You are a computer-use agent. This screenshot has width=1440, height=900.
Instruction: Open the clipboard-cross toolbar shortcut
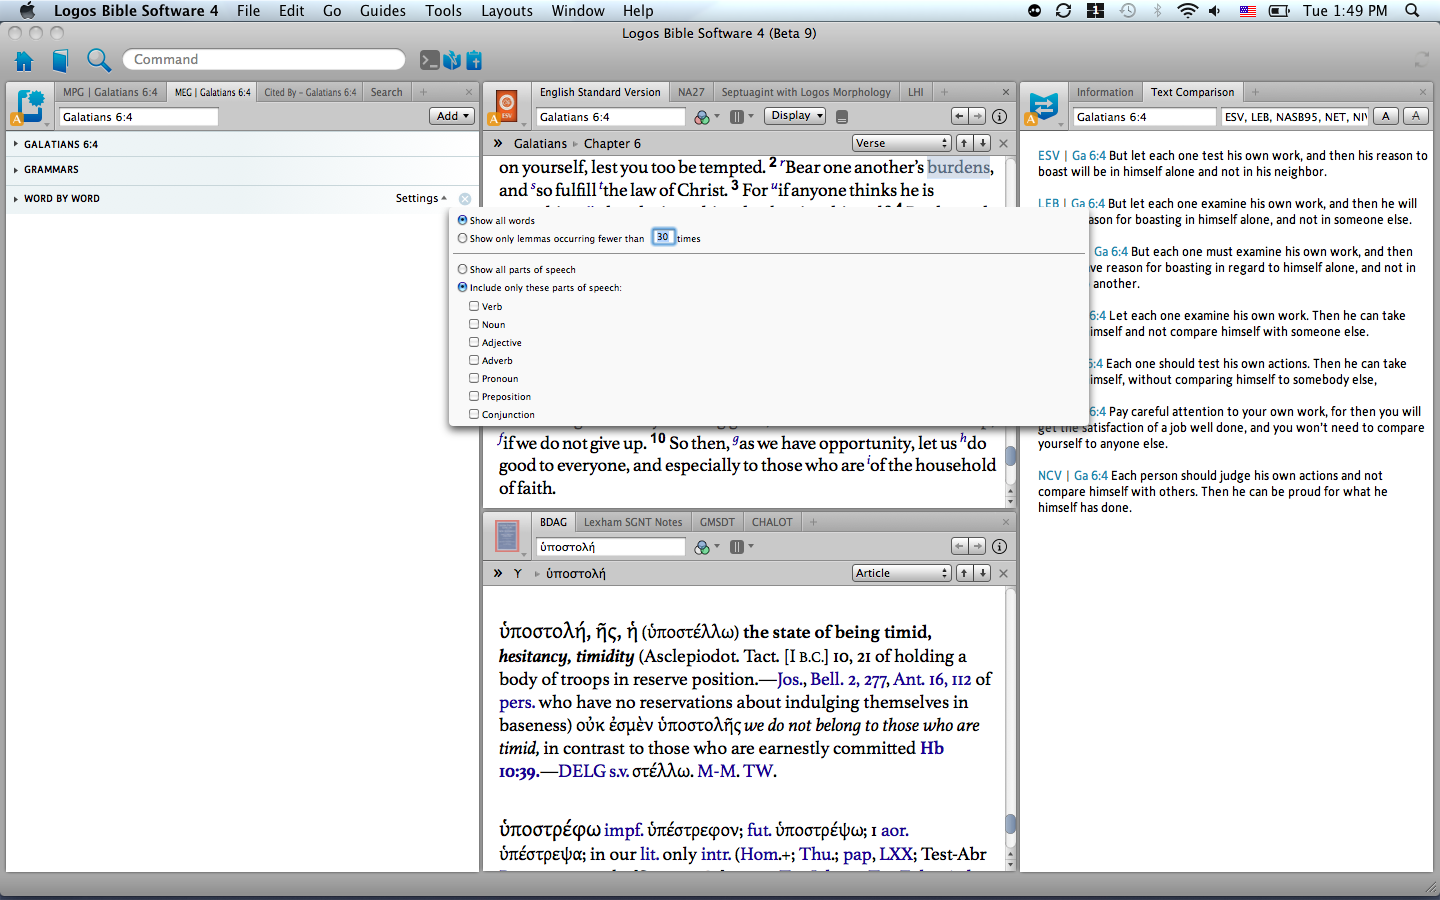click(x=474, y=60)
